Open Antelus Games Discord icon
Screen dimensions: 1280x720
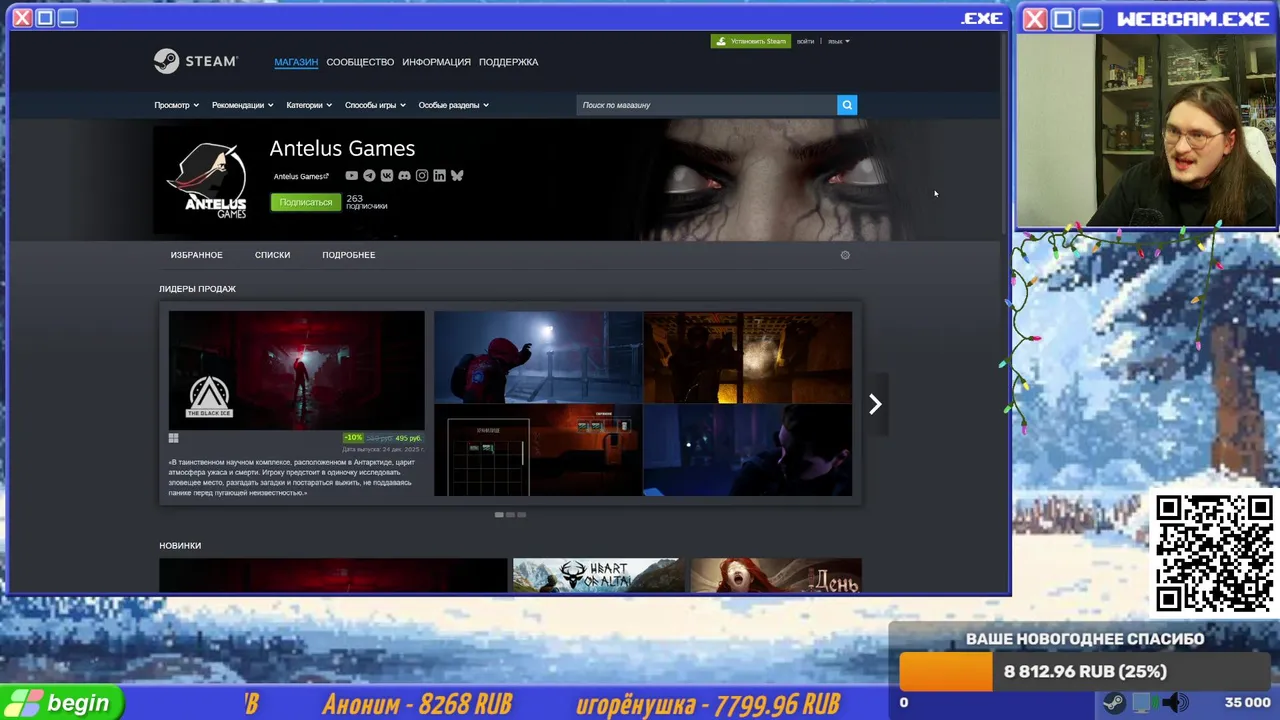(404, 176)
